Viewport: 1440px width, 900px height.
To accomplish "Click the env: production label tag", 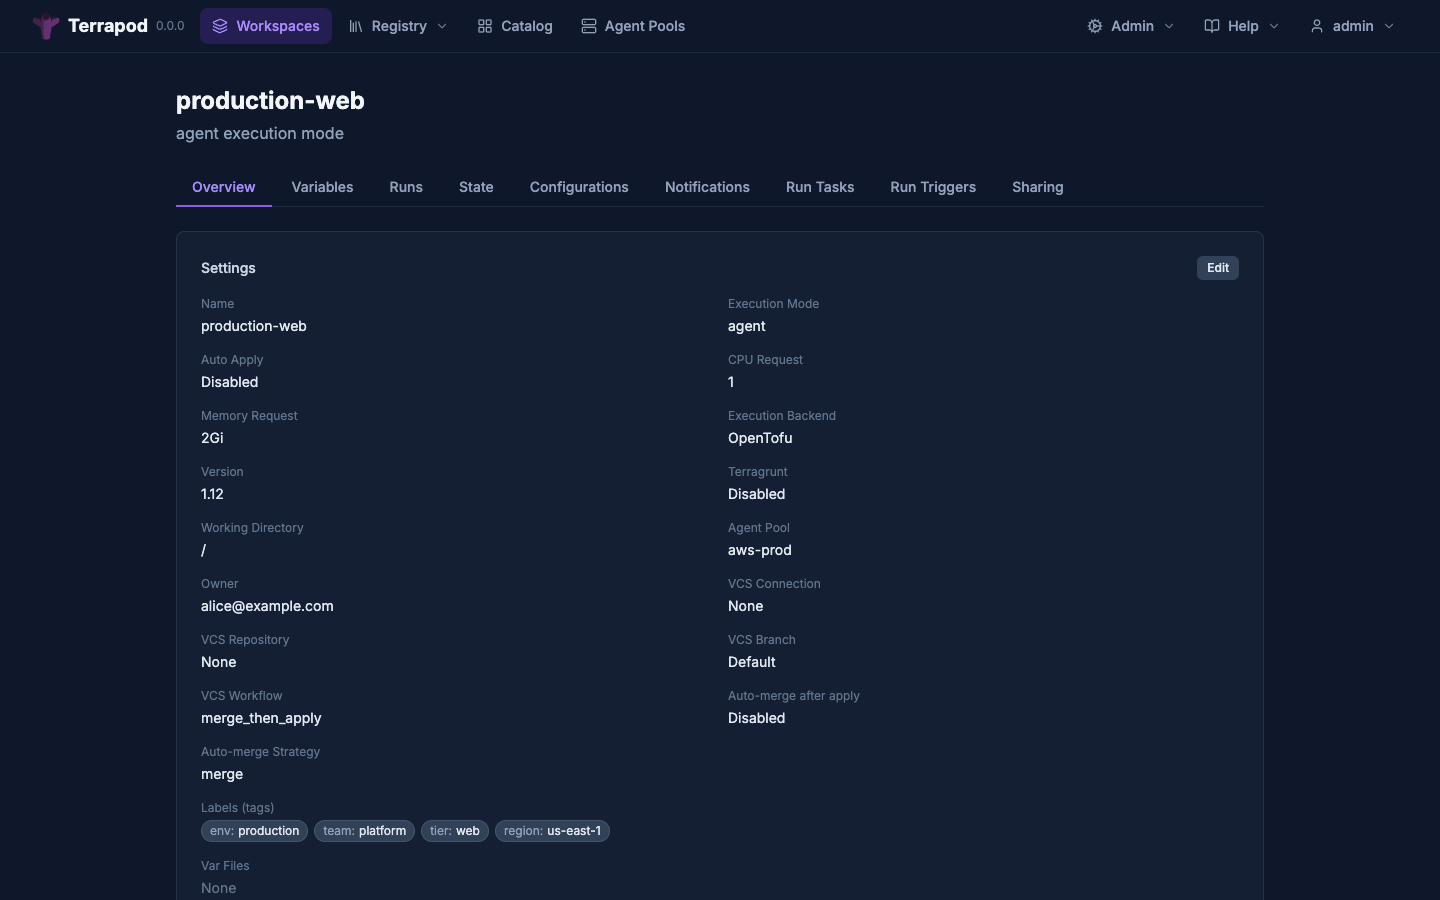I will point(254,831).
